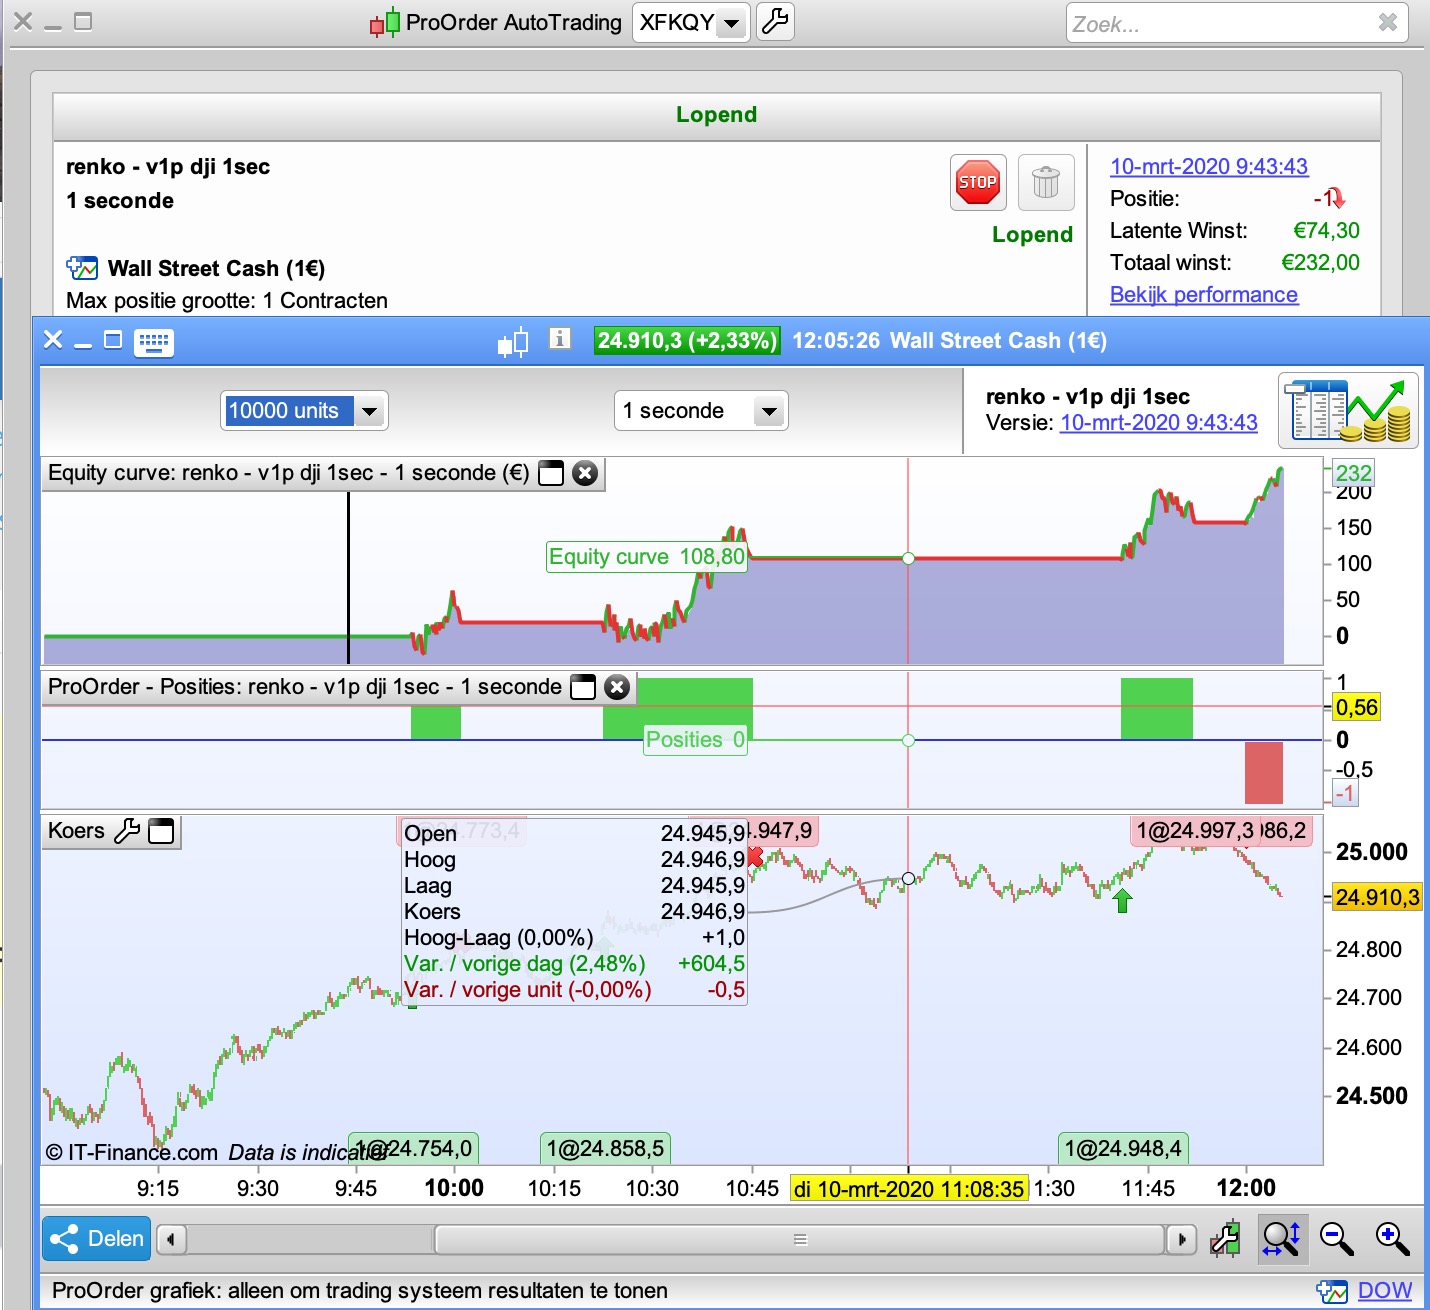Click the scrollbar right arrow
Viewport: 1430px width, 1310px height.
[1182, 1240]
